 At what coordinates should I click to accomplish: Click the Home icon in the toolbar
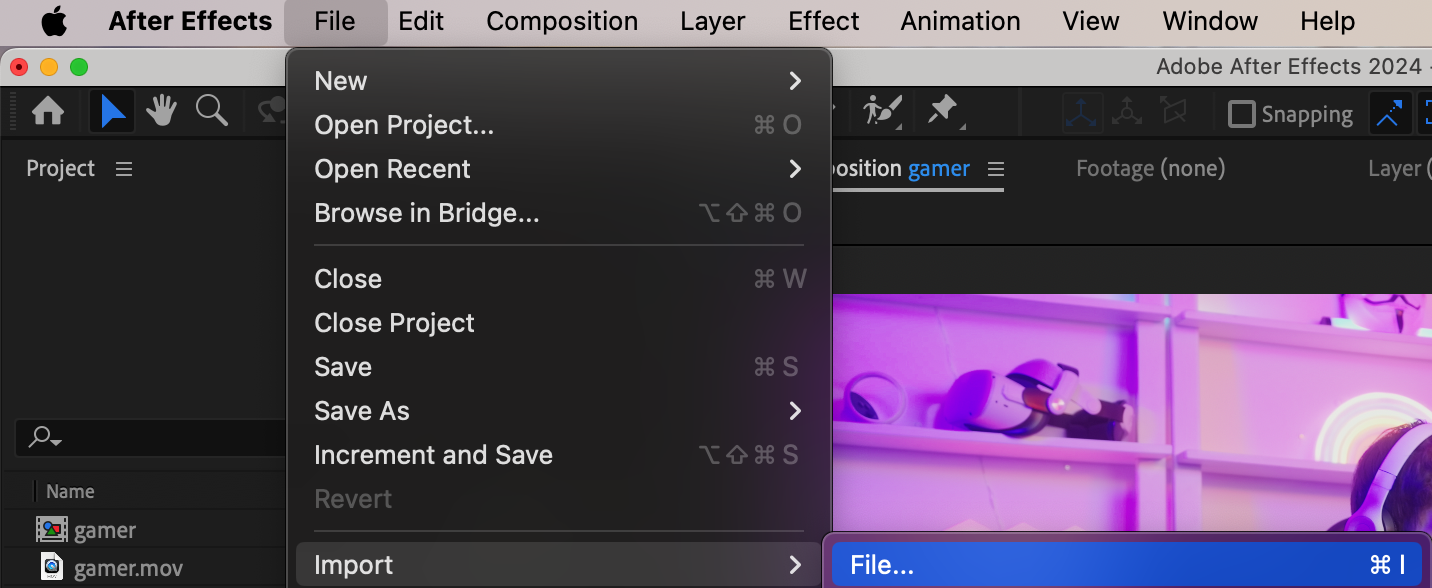click(x=48, y=111)
